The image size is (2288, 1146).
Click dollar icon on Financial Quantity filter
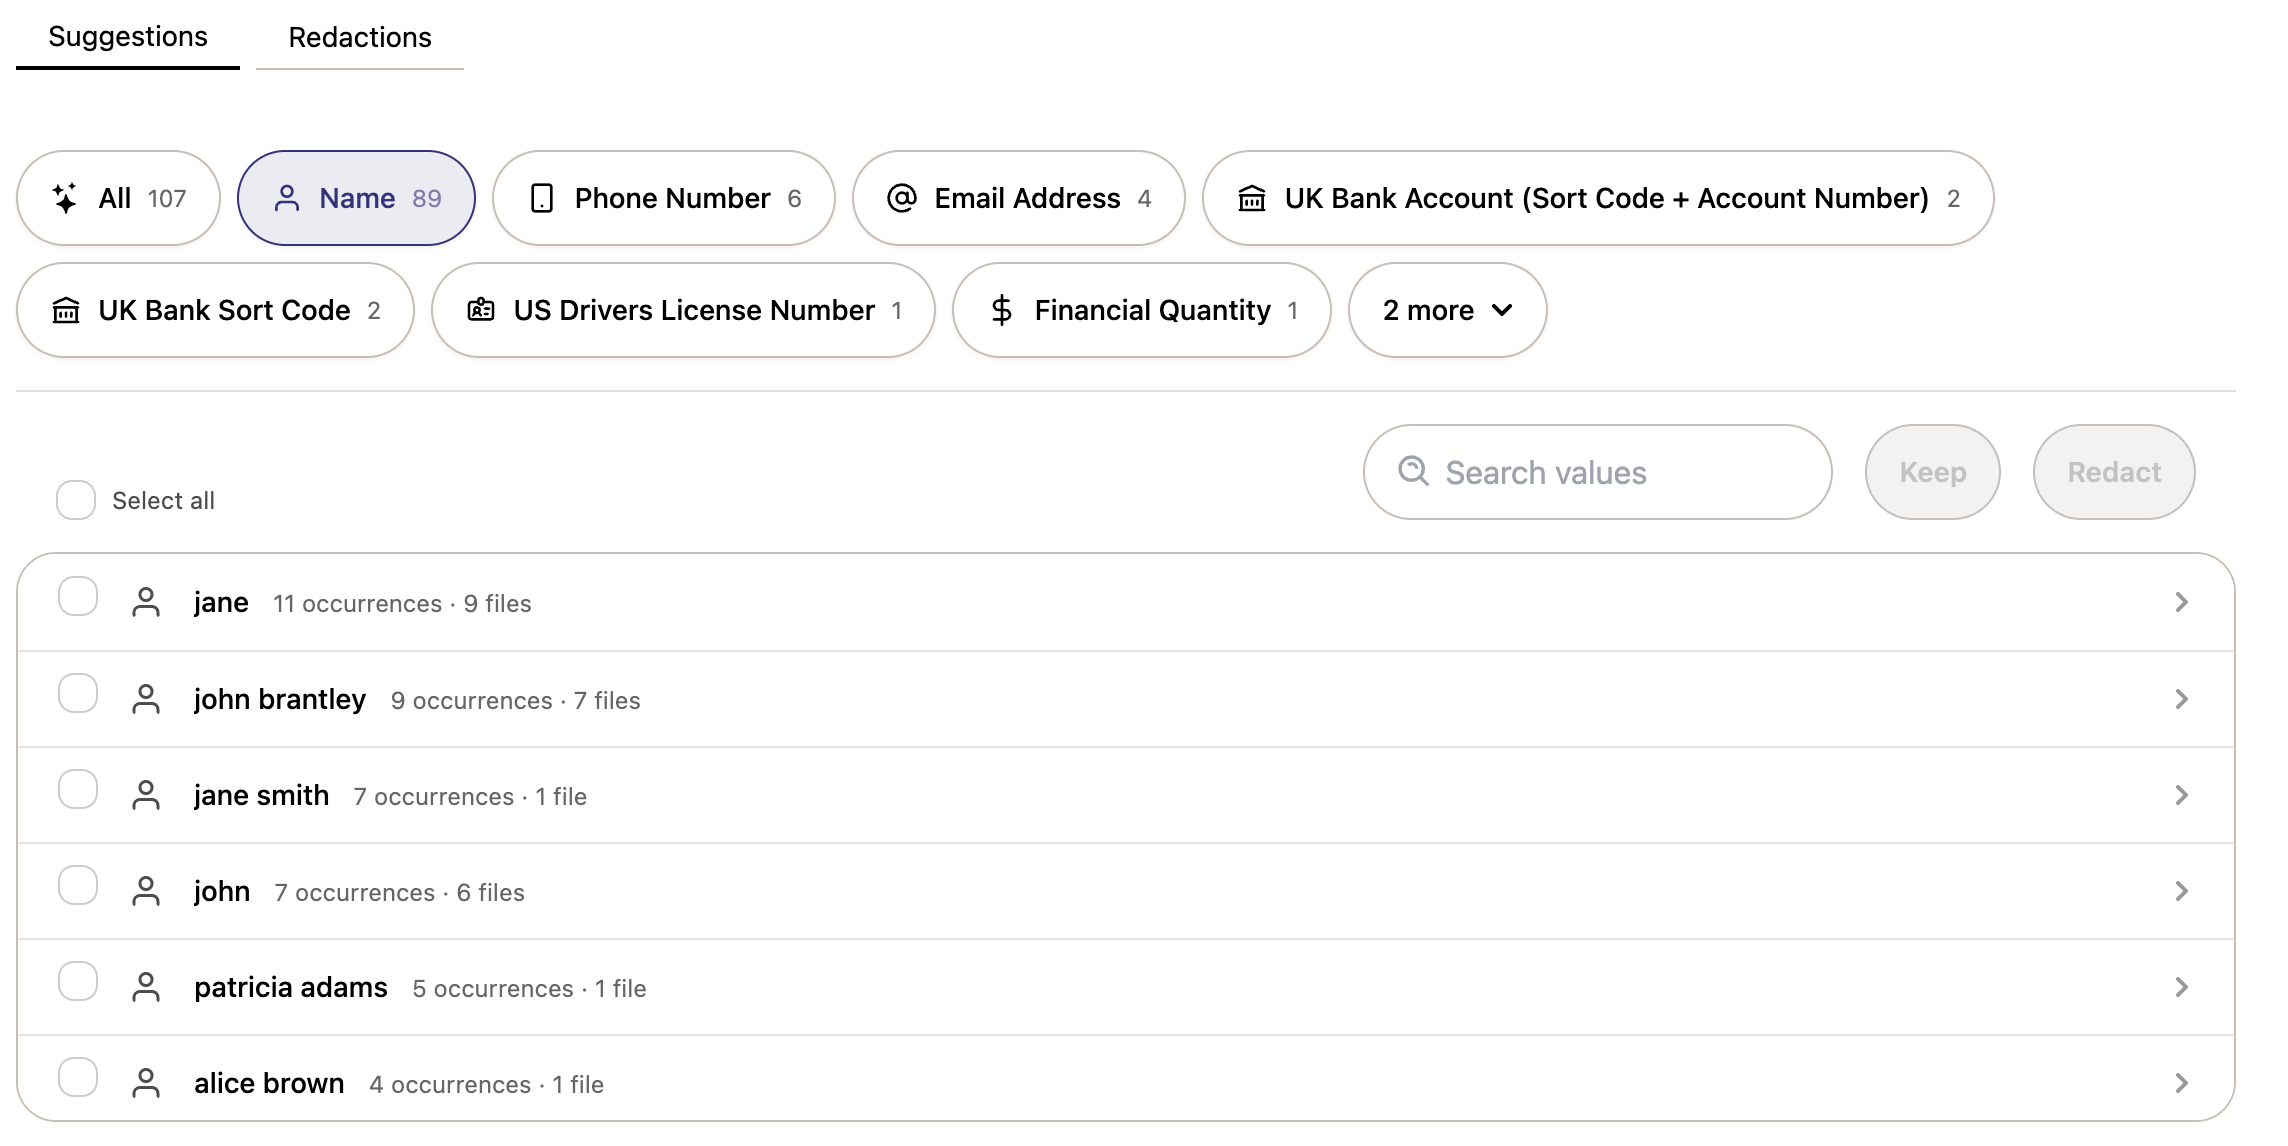click(1002, 310)
